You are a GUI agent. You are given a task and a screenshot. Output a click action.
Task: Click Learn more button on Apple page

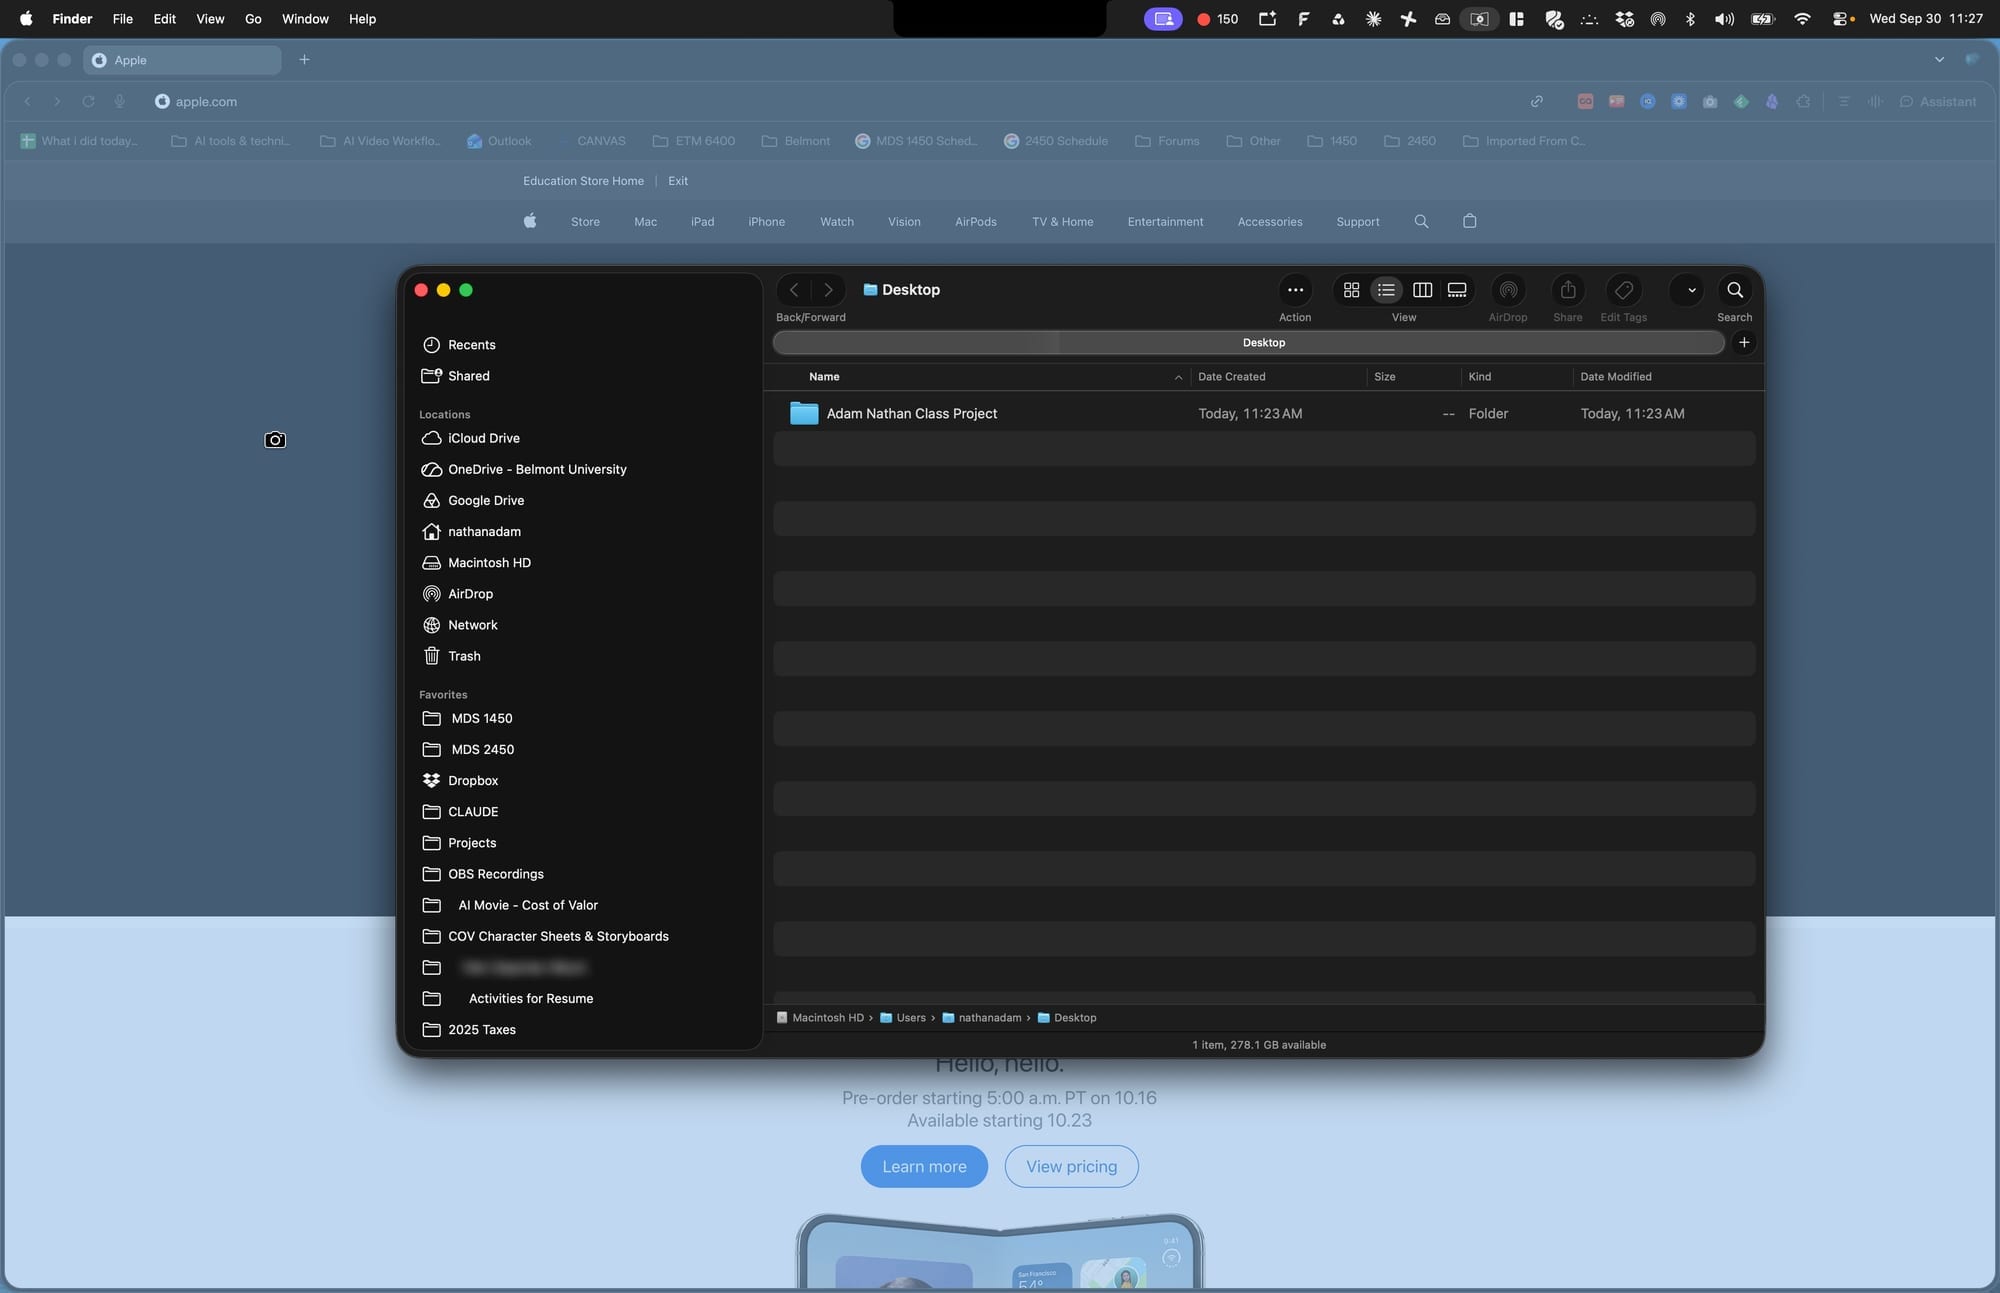tap(924, 1166)
